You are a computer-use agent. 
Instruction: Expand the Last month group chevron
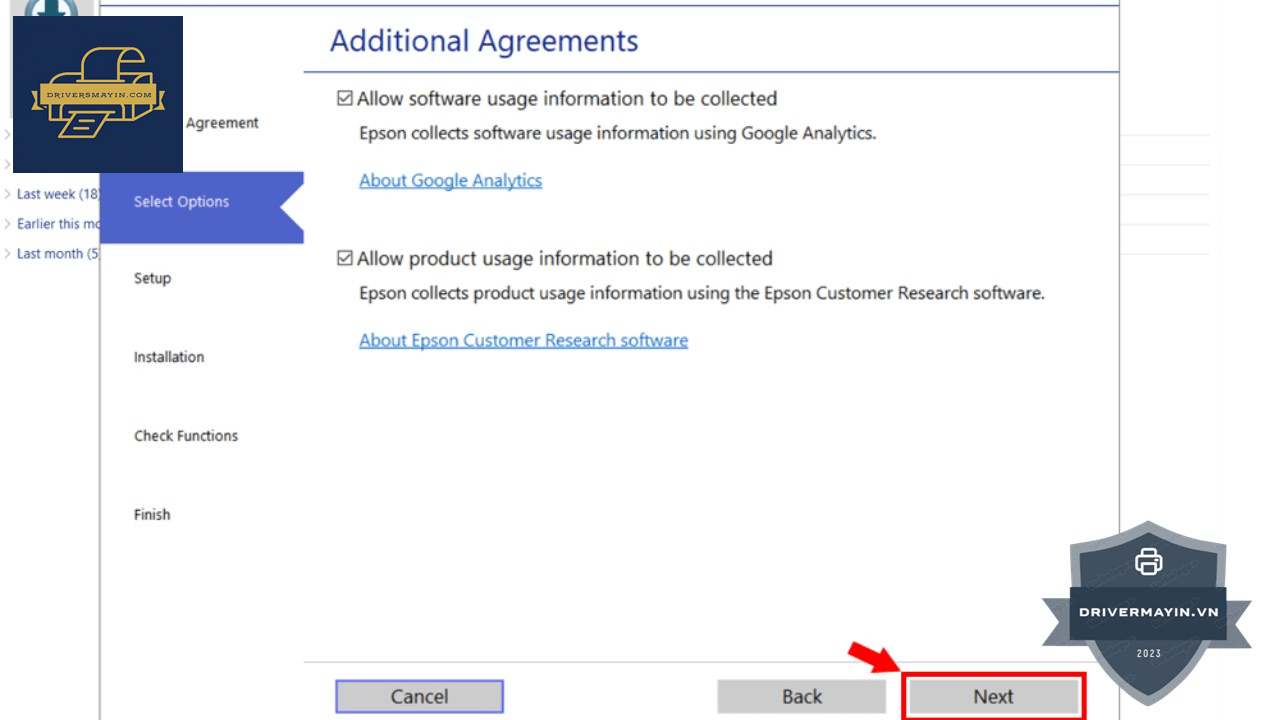(x=8, y=254)
